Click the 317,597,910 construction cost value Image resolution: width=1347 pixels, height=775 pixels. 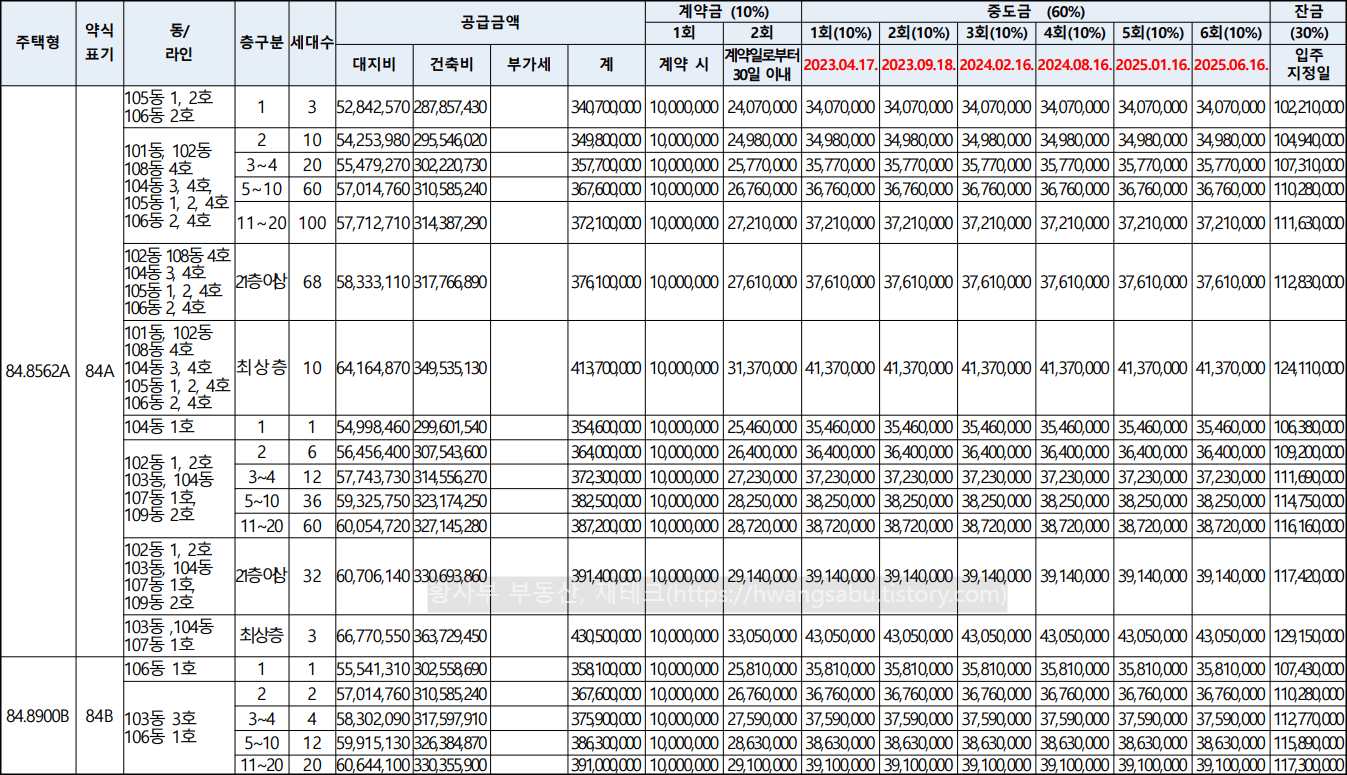[x=451, y=718]
